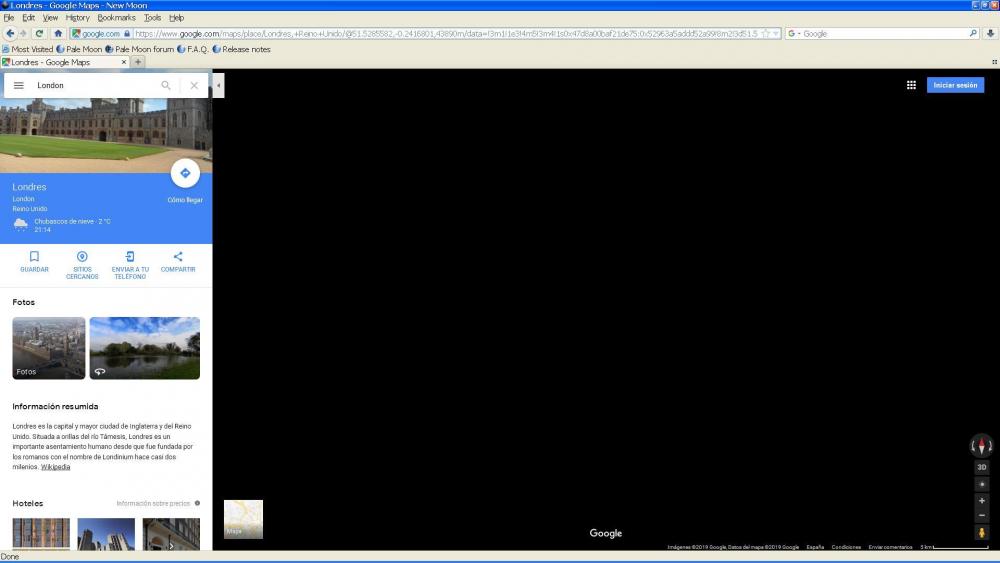Open the Pale Moon bookmark
Viewport: 1000px width, 563px height.
(x=79, y=49)
